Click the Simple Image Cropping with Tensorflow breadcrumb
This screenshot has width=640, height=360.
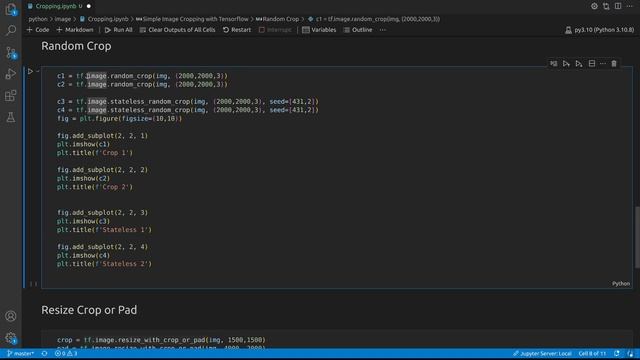point(192,19)
